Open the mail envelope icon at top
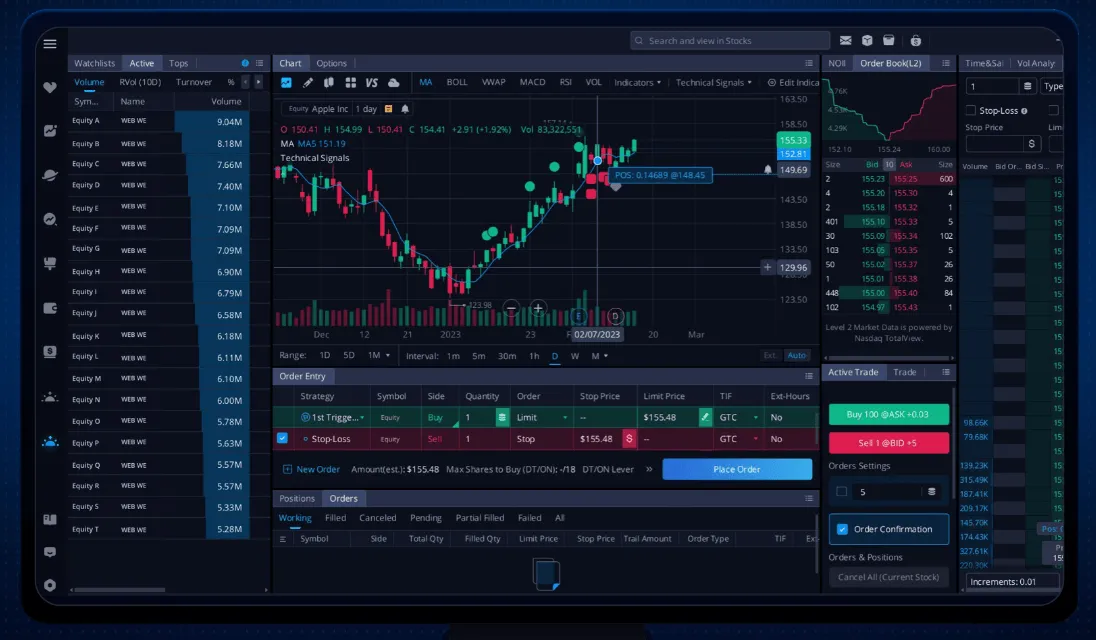 pos(845,41)
